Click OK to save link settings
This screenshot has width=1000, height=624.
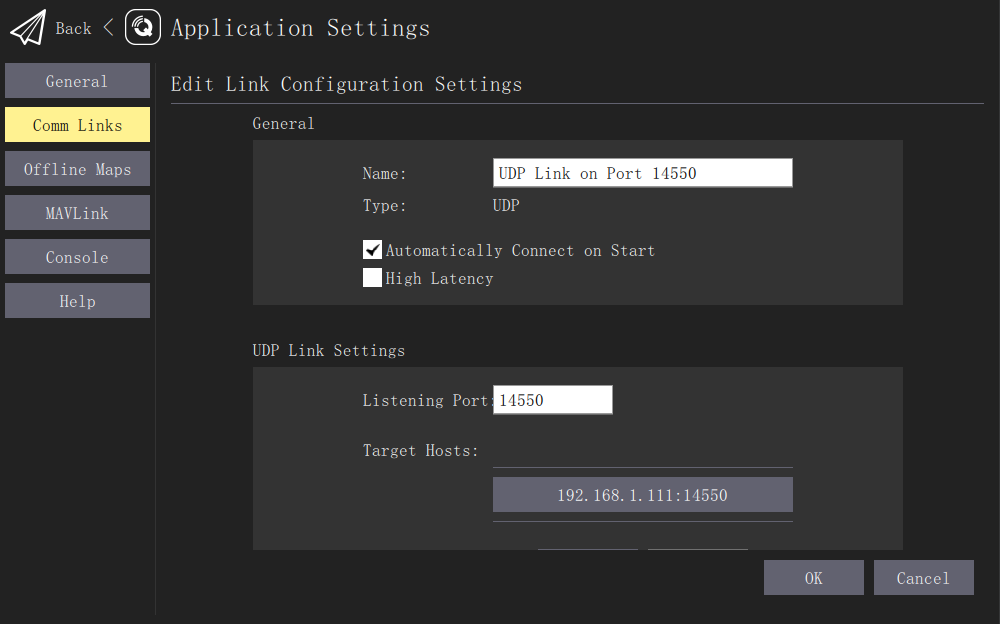813,577
